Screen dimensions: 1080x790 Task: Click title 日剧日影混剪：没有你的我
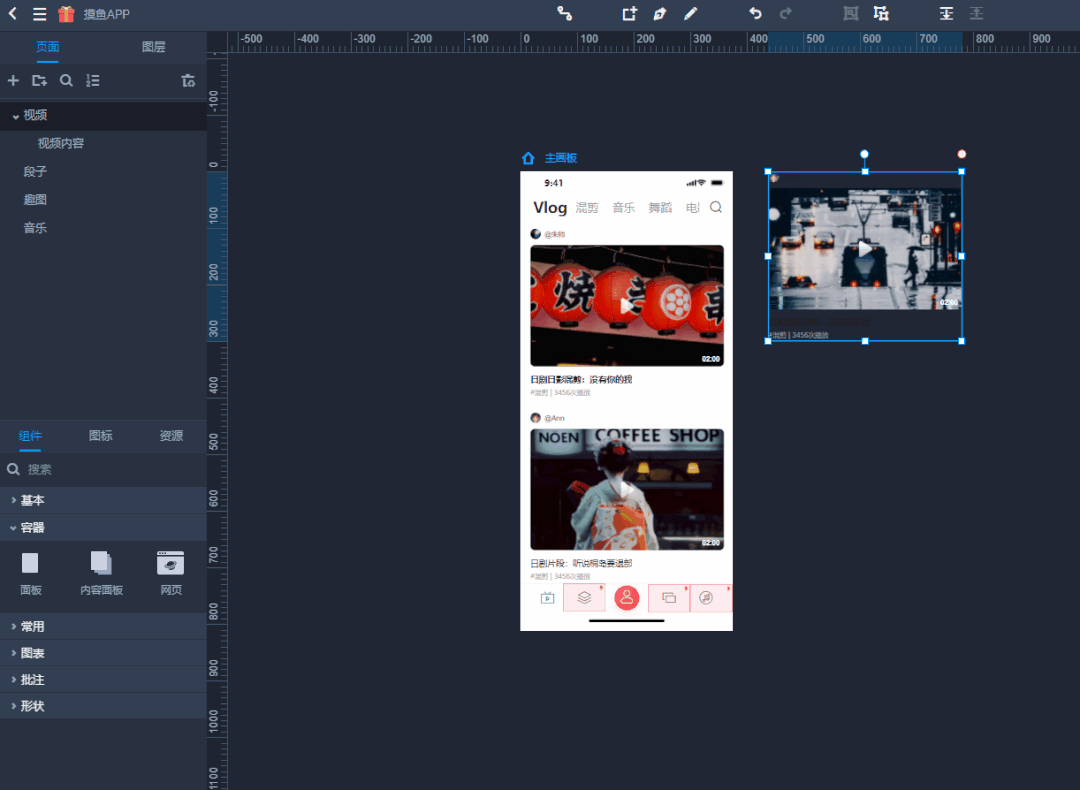[x=581, y=380]
